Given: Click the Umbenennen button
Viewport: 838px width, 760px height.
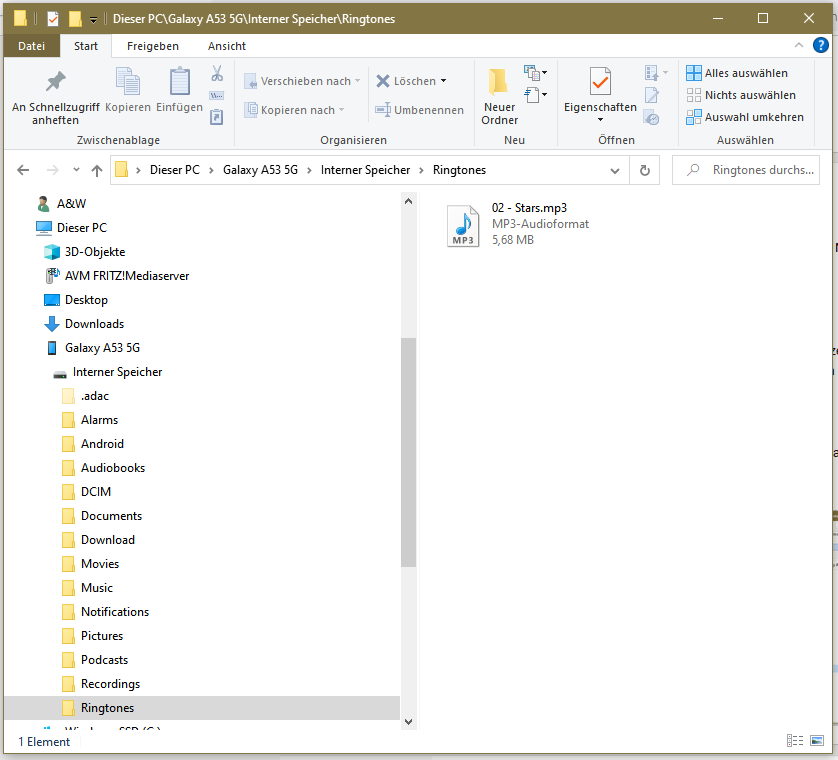Looking at the screenshot, I should [420, 110].
